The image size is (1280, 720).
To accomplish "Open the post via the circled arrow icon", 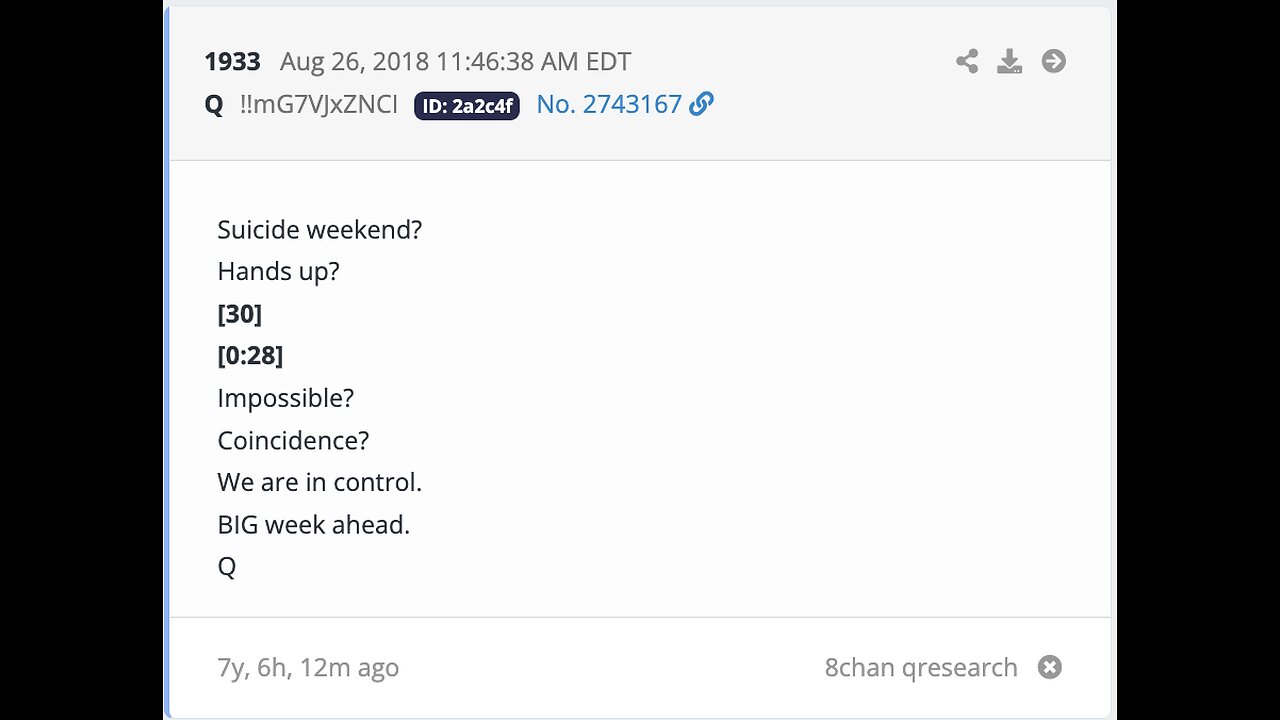I will 1053,62.
